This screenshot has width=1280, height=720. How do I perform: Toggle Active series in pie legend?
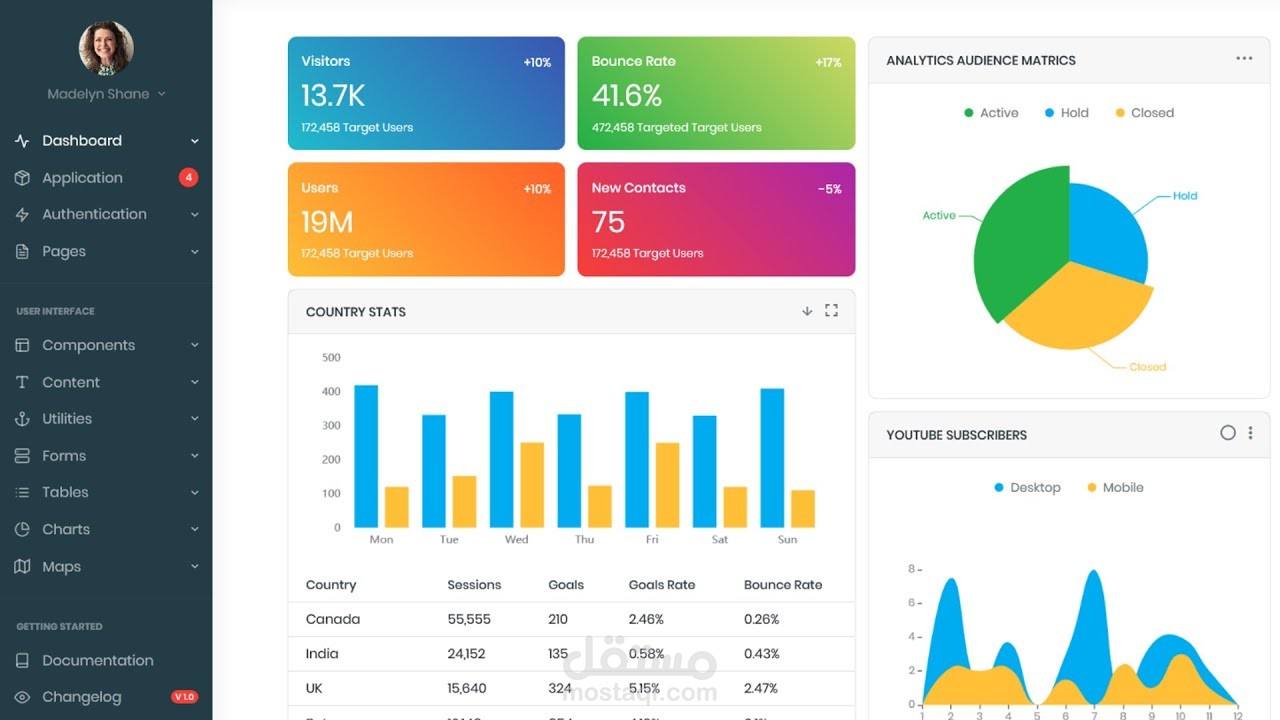click(991, 113)
